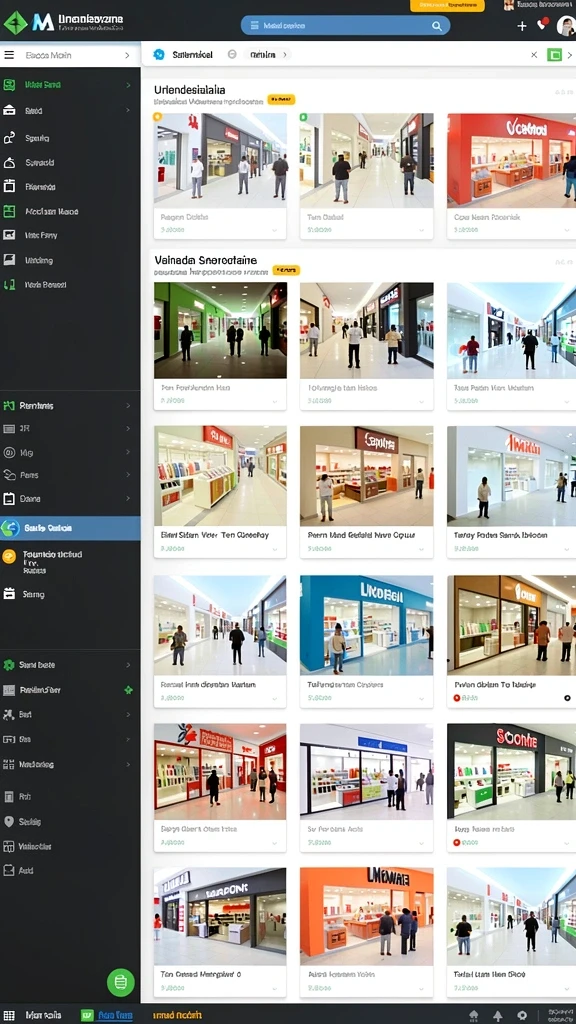Image resolution: width=576 pixels, height=1024 pixels.
Task: Close the breadcrumb bar with X icon
Action: [534, 55]
